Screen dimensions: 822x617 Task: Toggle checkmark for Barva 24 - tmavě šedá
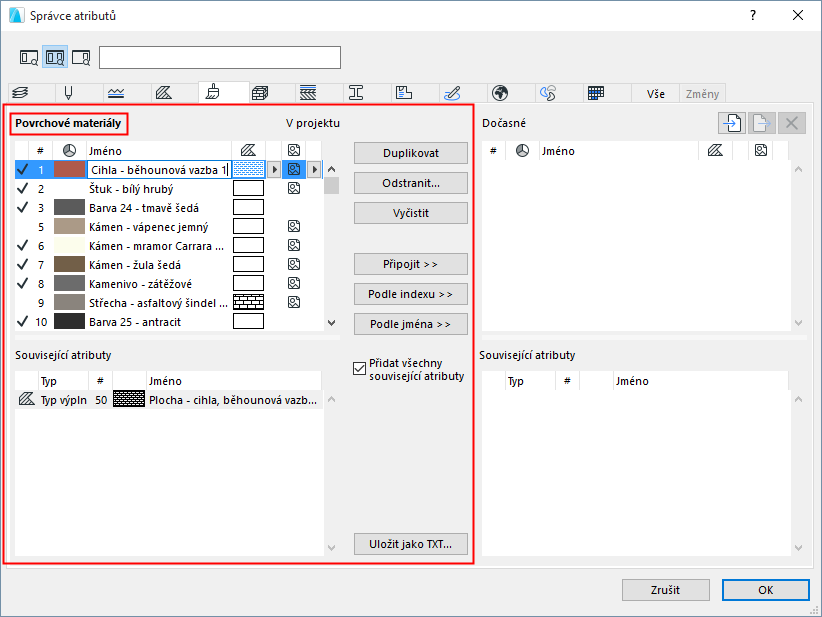tap(23, 208)
